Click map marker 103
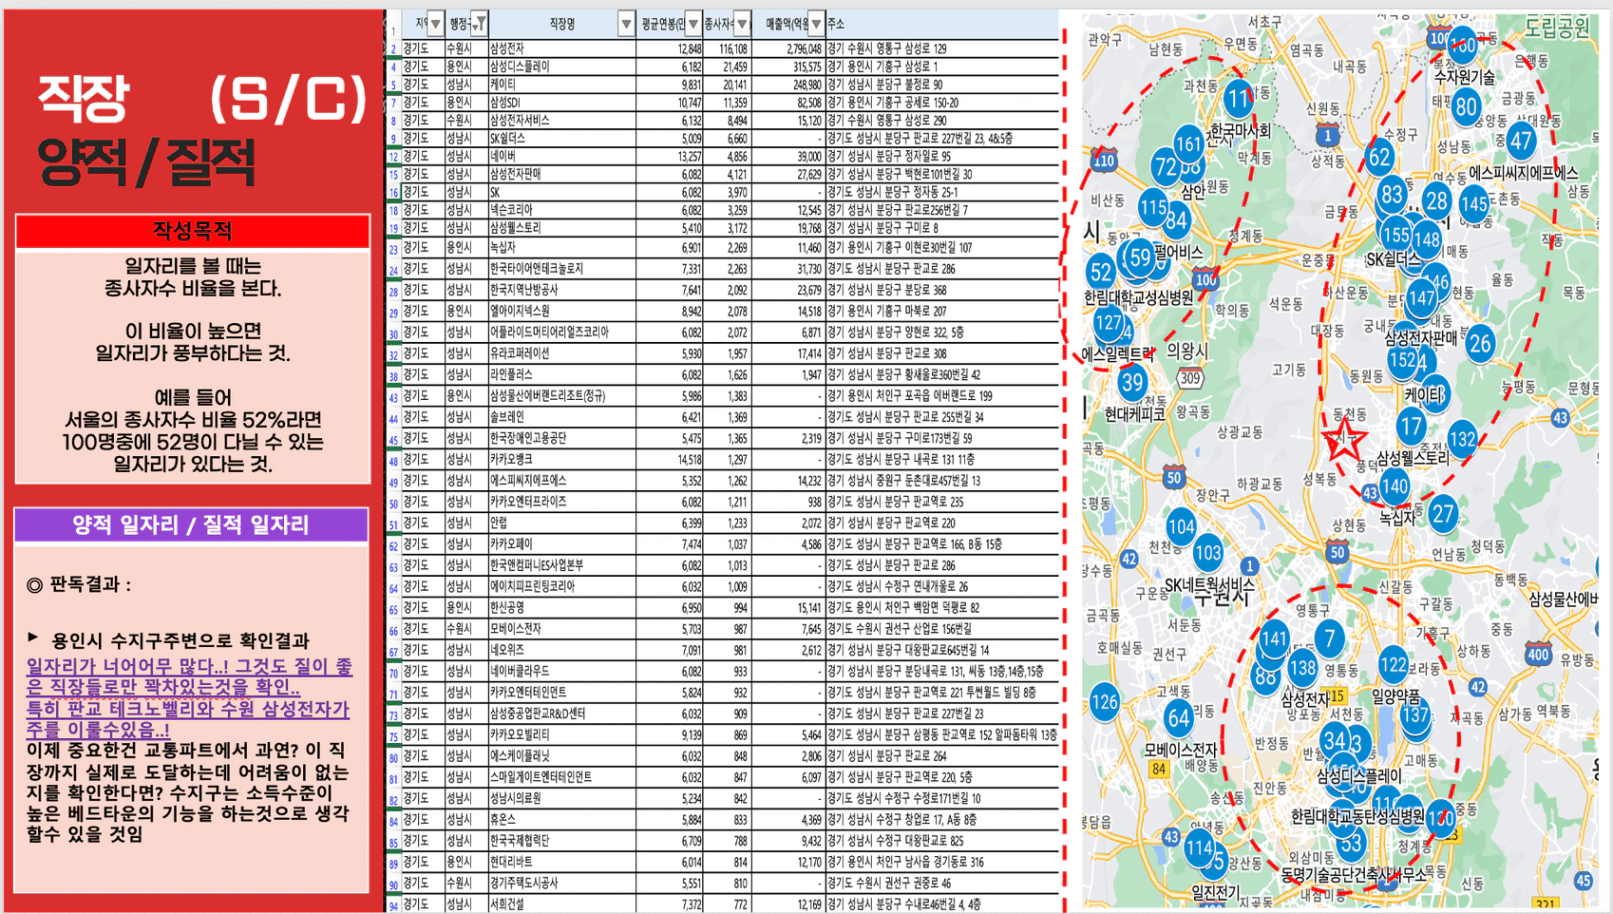 [x=1208, y=552]
